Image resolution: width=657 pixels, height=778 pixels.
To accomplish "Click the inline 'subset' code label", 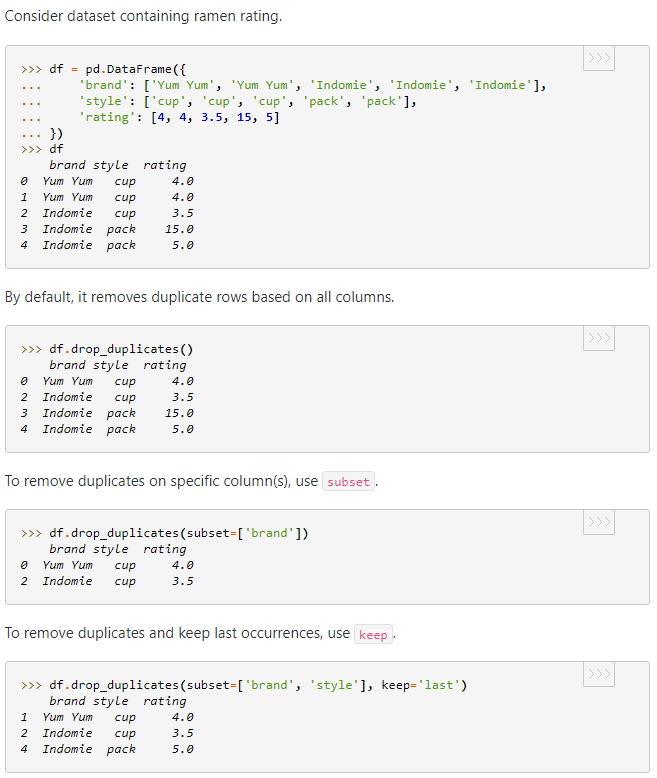I will pyautogui.click(x=348, y=482).
